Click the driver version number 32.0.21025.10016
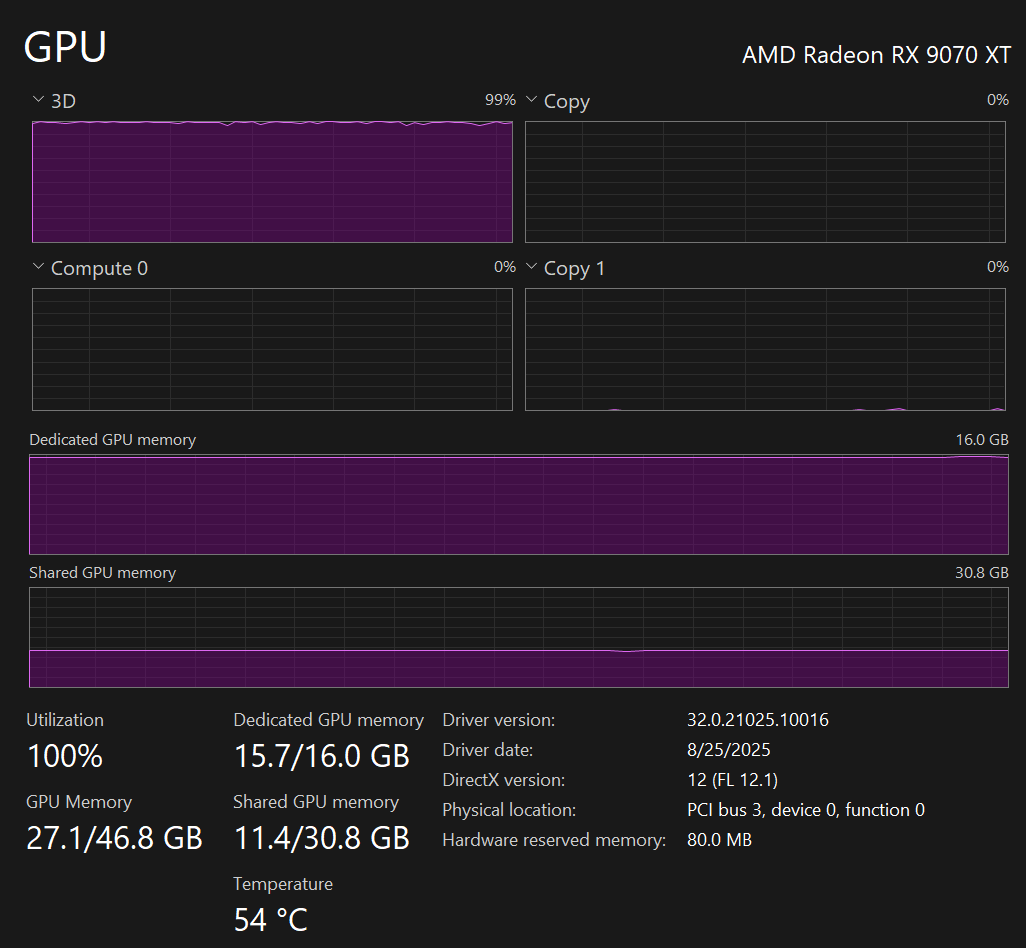Image resolution: width=1026 pixels, height=948 pixels. pos(757,720)
